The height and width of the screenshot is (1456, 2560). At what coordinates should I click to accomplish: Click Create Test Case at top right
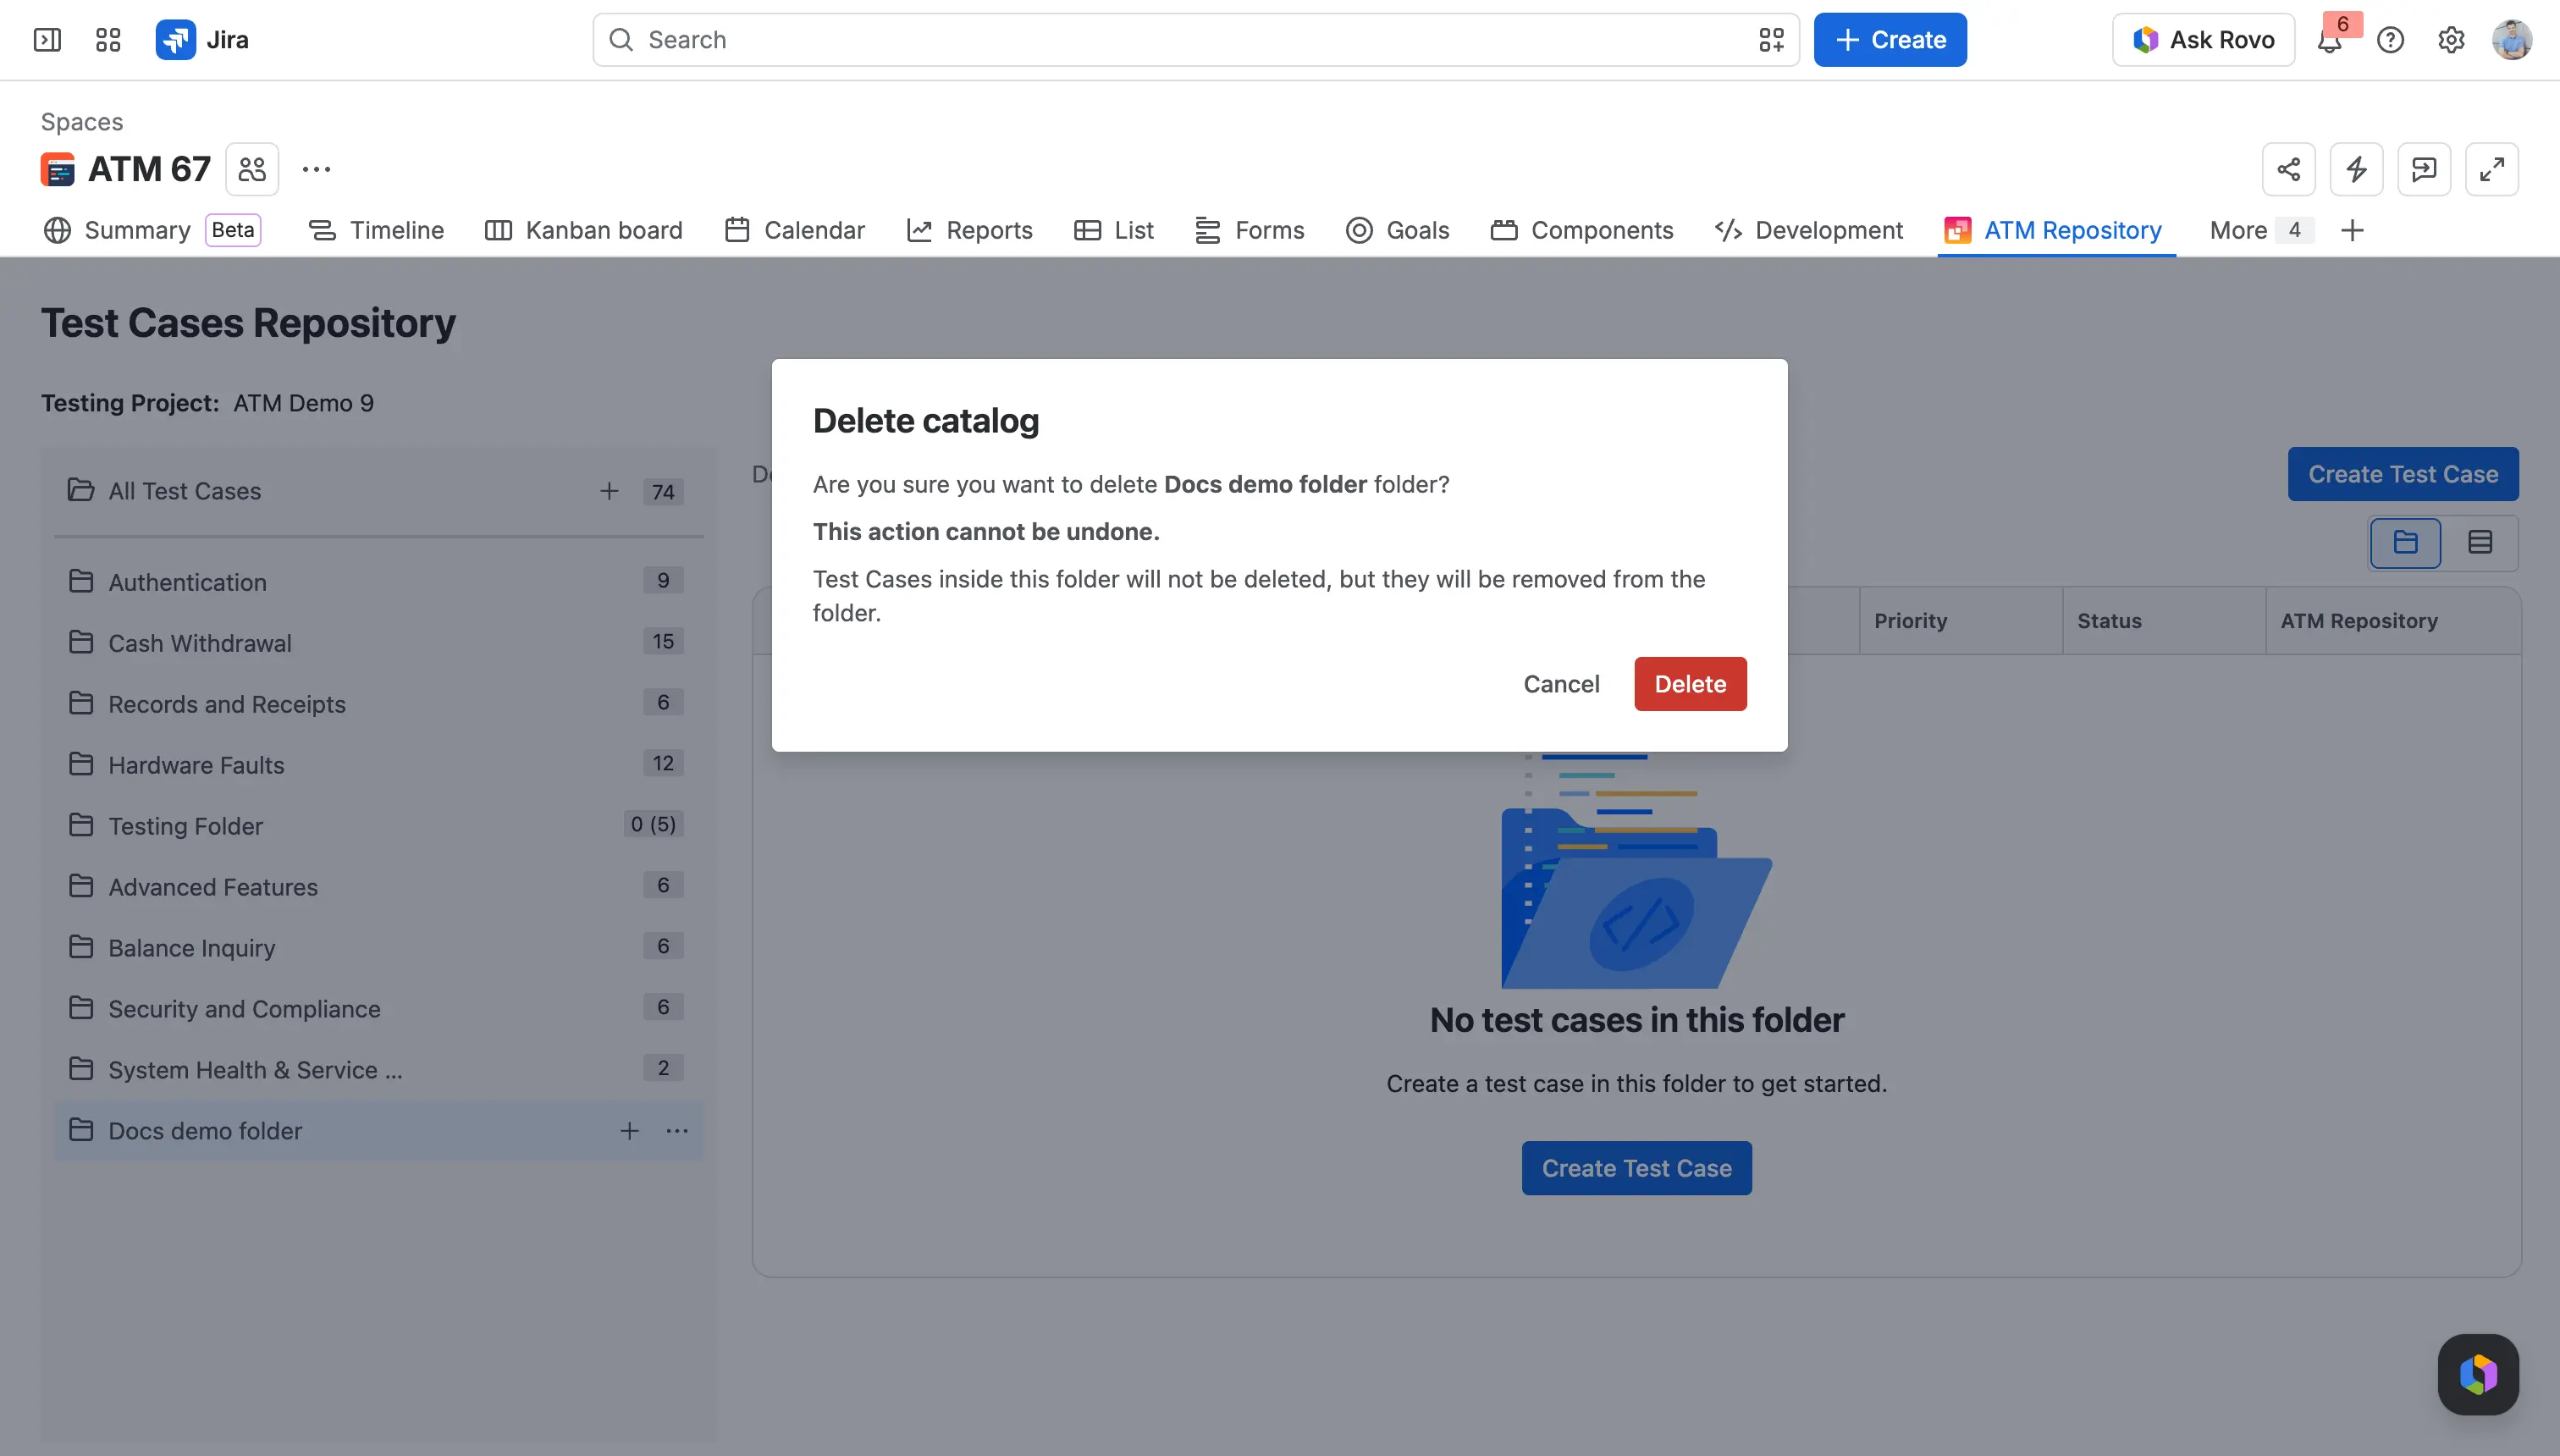tap(2403, 474)
